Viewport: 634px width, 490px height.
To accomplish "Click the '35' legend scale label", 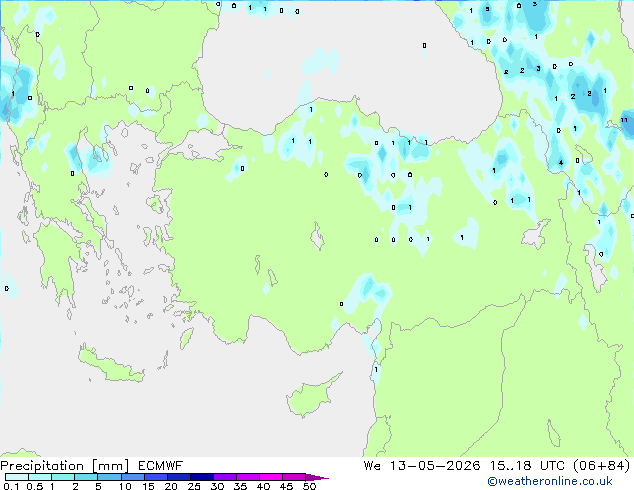I will [240, 486].
